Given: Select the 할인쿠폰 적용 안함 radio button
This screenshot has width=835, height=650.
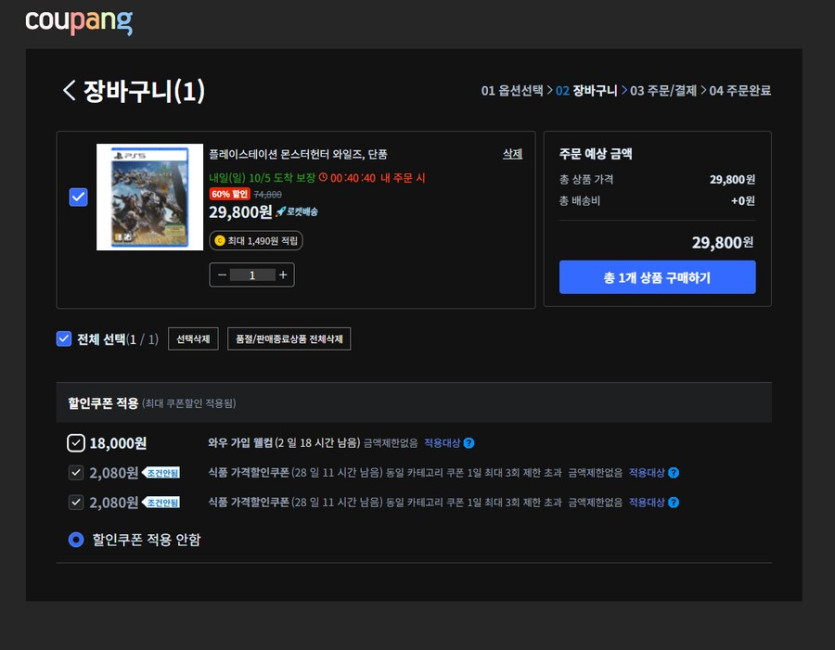Looking at the screenshot, I should coord(75,538).
